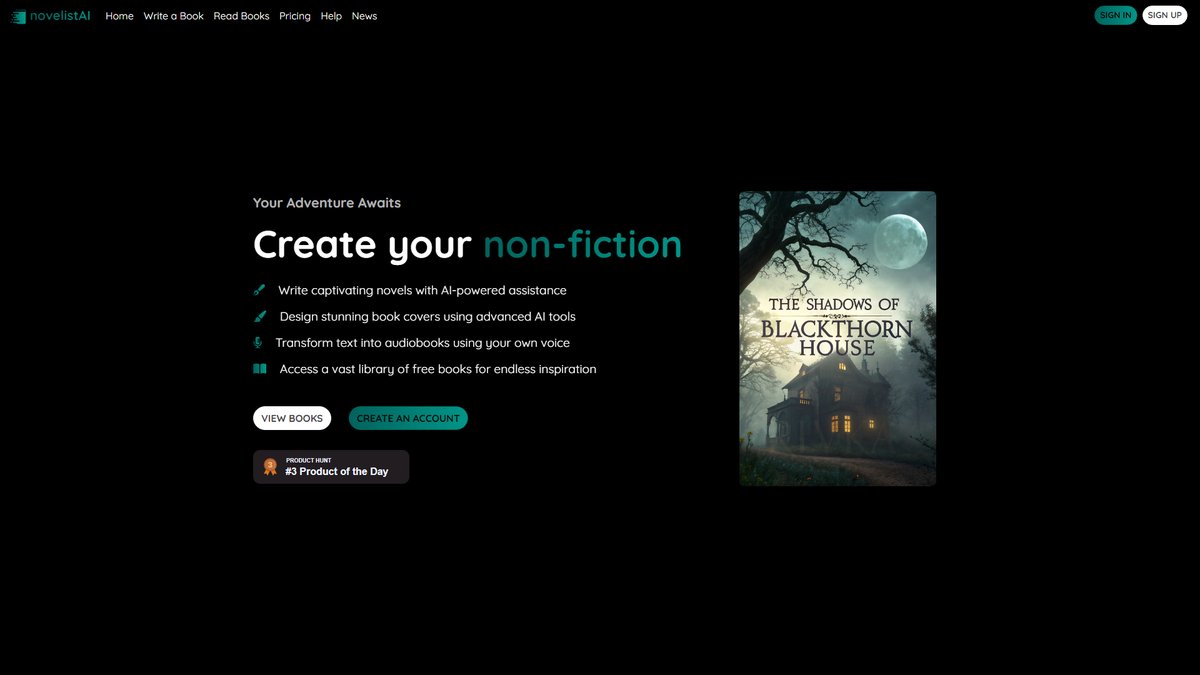Click the CREATE AN ACCOUNT button
Image resolution: width=1200 pixels, height=675 pixels.
tap(408, 418)
